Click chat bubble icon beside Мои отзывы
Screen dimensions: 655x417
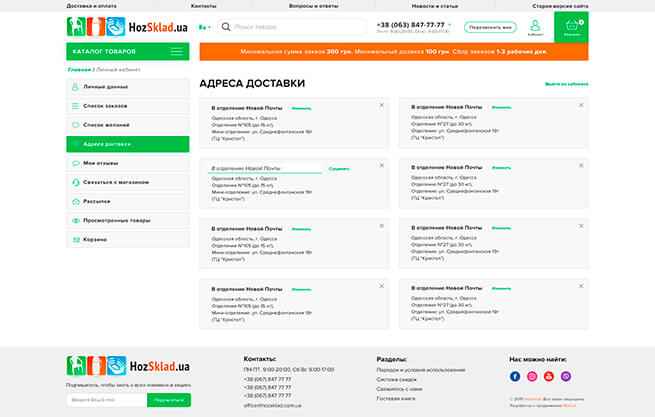click(x=76, y=163)
